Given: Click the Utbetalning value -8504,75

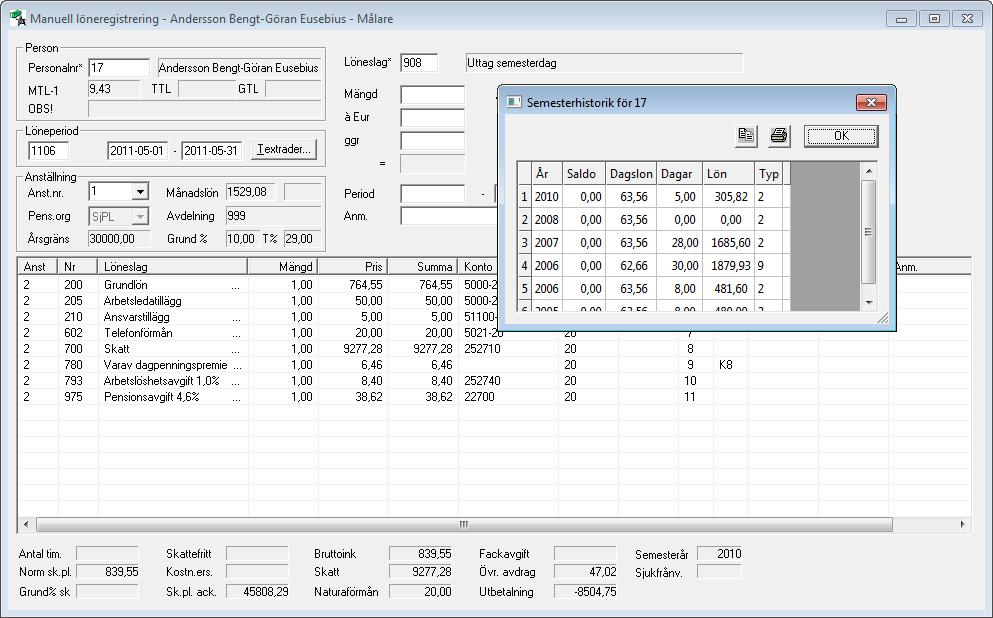Looking at the screenshot, I should 585,592.
